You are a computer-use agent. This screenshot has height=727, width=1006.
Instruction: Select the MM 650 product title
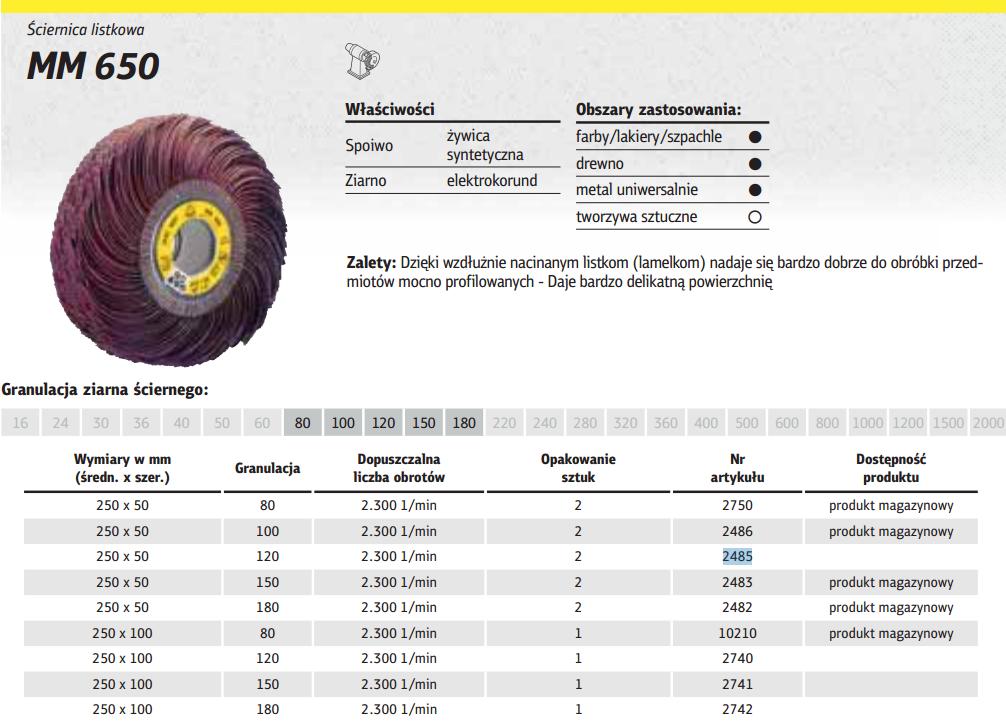point(93,65)
